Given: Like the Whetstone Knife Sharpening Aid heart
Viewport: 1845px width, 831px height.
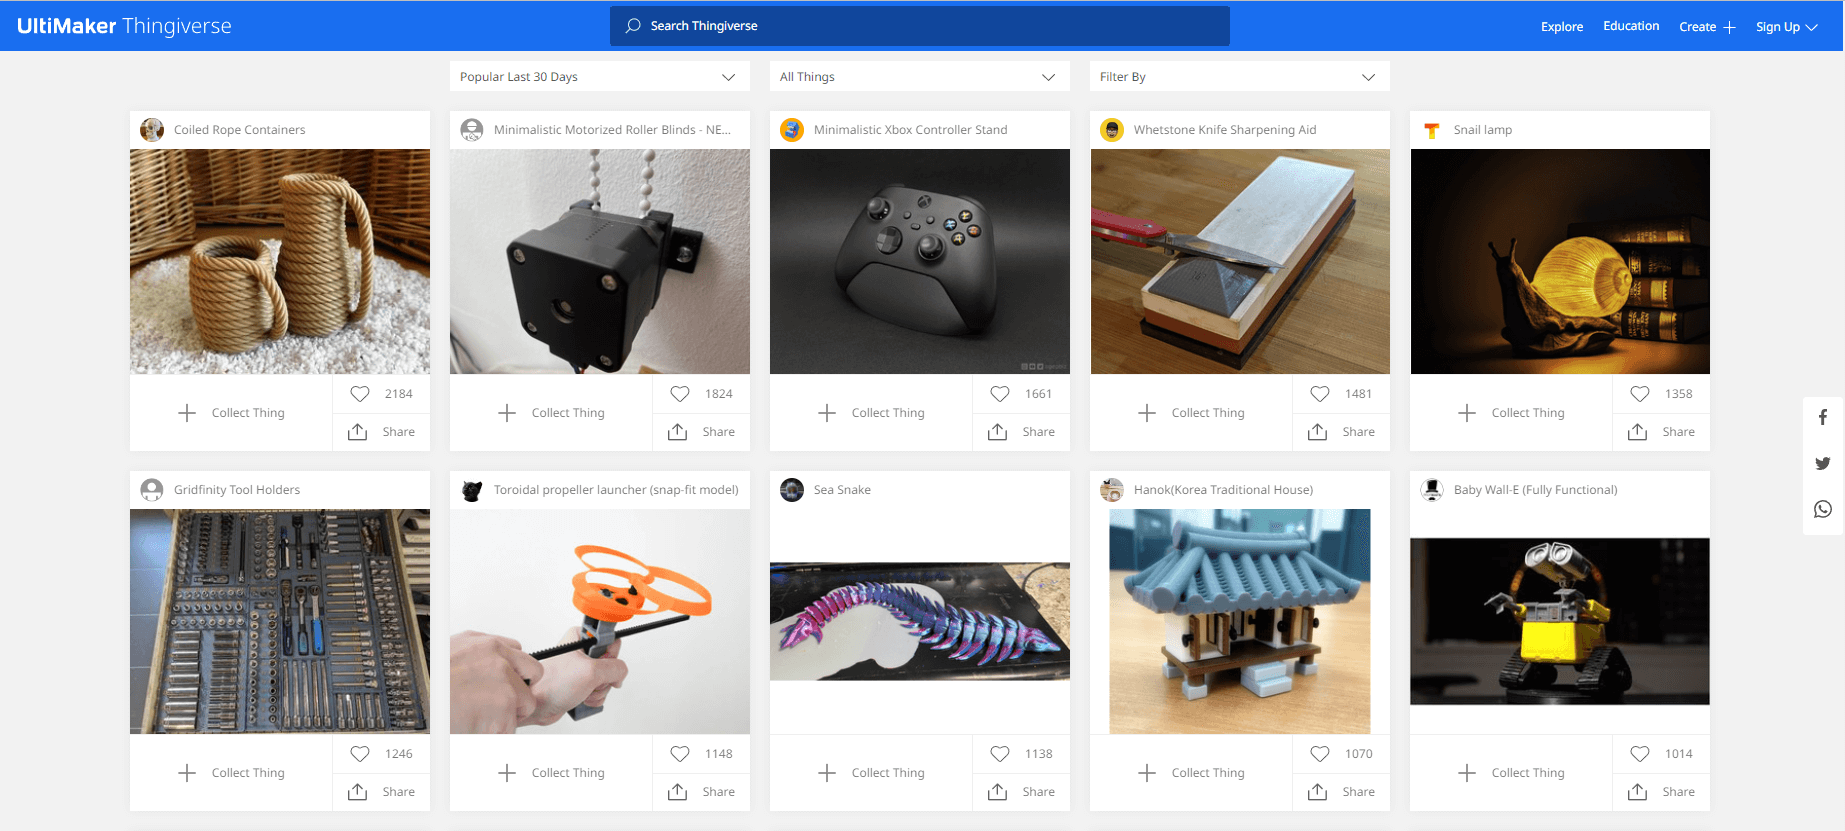Looking at the screenshot, I should point(1320,394).
